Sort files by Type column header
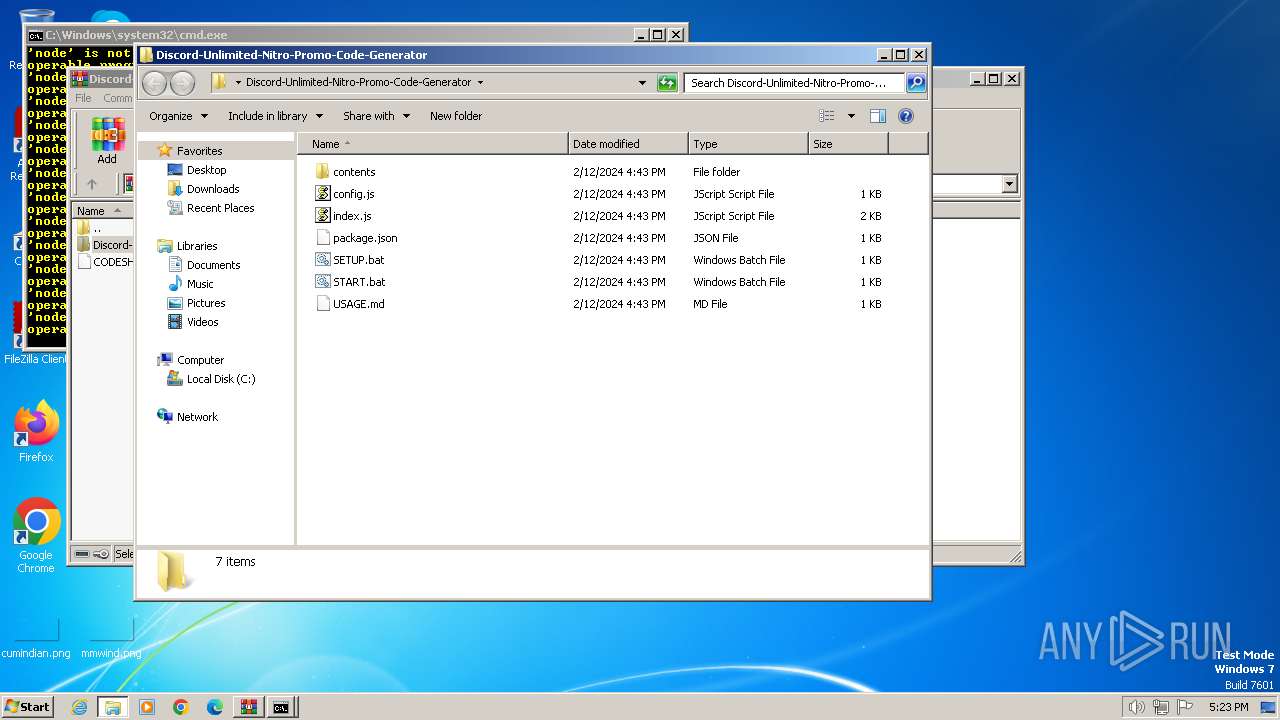The image size is (1280, 720). coord(748,144)
